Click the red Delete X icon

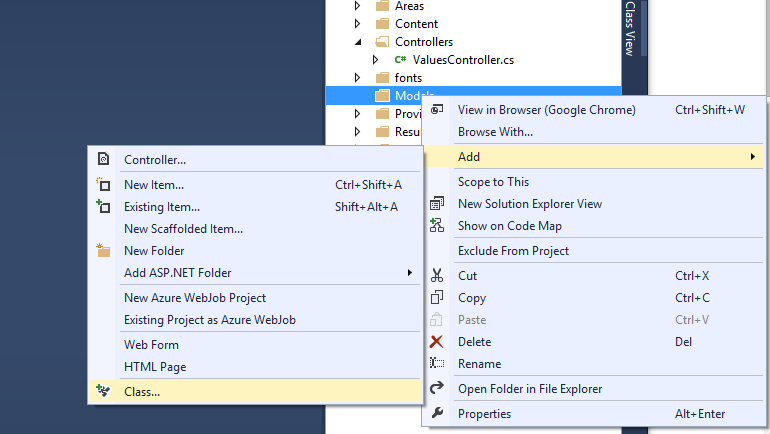437,342
